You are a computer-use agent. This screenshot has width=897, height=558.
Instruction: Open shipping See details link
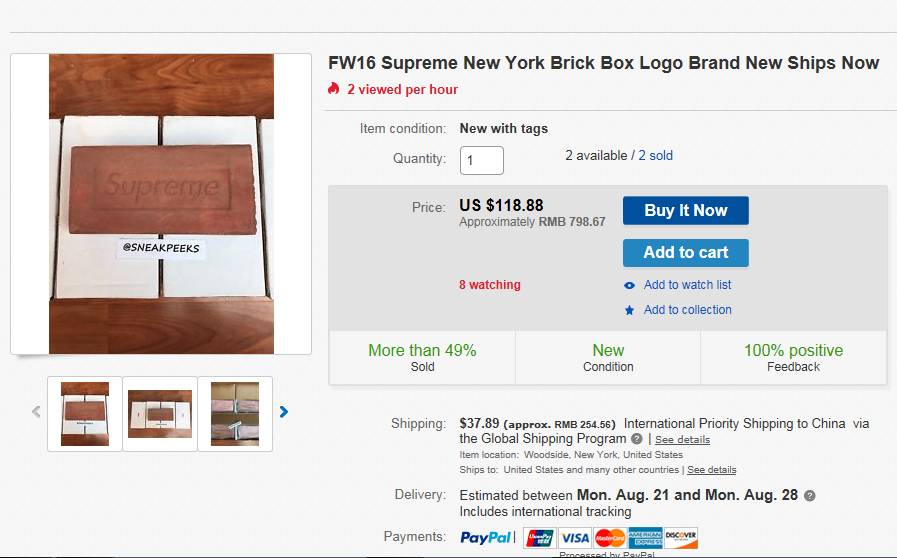pos(683,439)
